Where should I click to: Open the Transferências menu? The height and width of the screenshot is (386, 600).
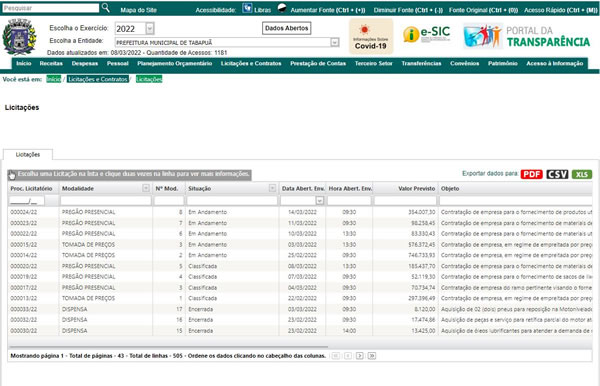(421, 64)
